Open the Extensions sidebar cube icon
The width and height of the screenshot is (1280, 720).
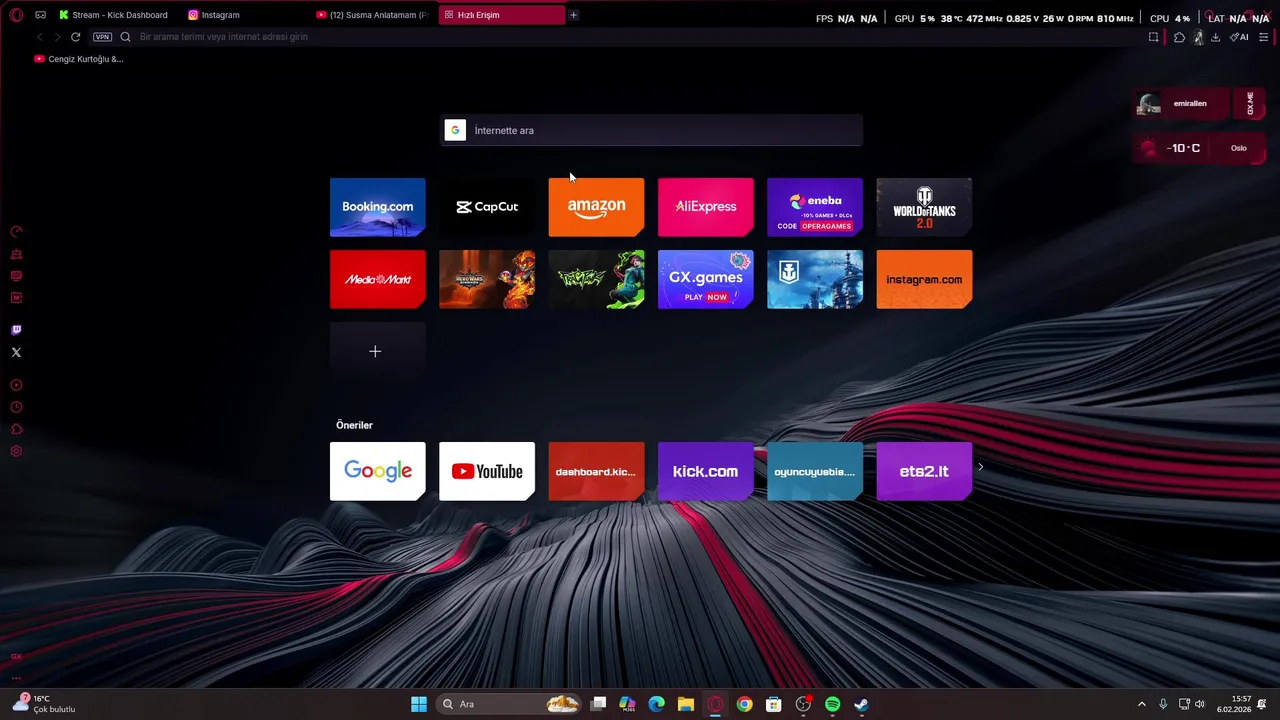click(16, 429)
